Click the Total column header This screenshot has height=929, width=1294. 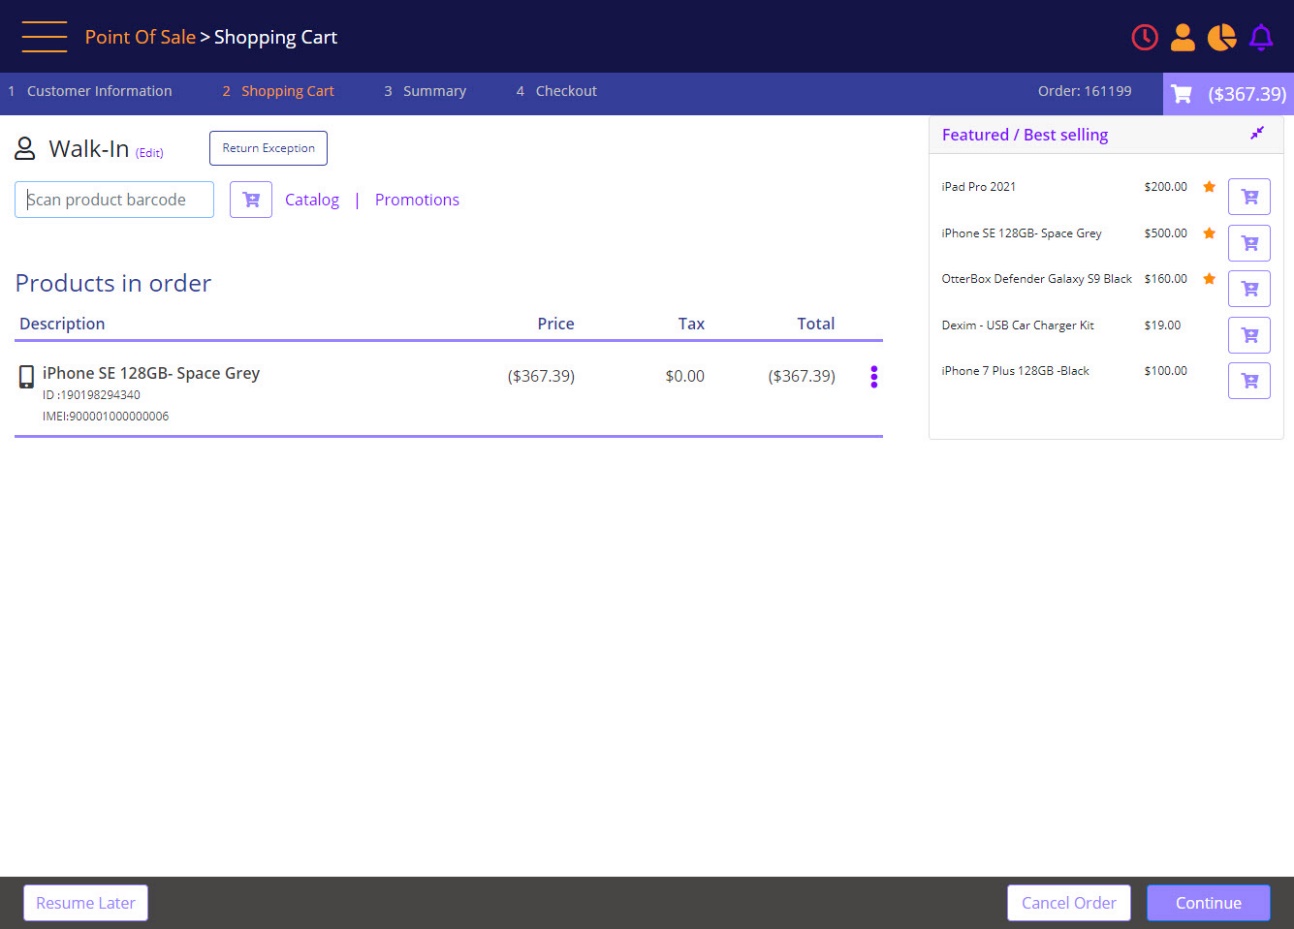pos(816,324)
